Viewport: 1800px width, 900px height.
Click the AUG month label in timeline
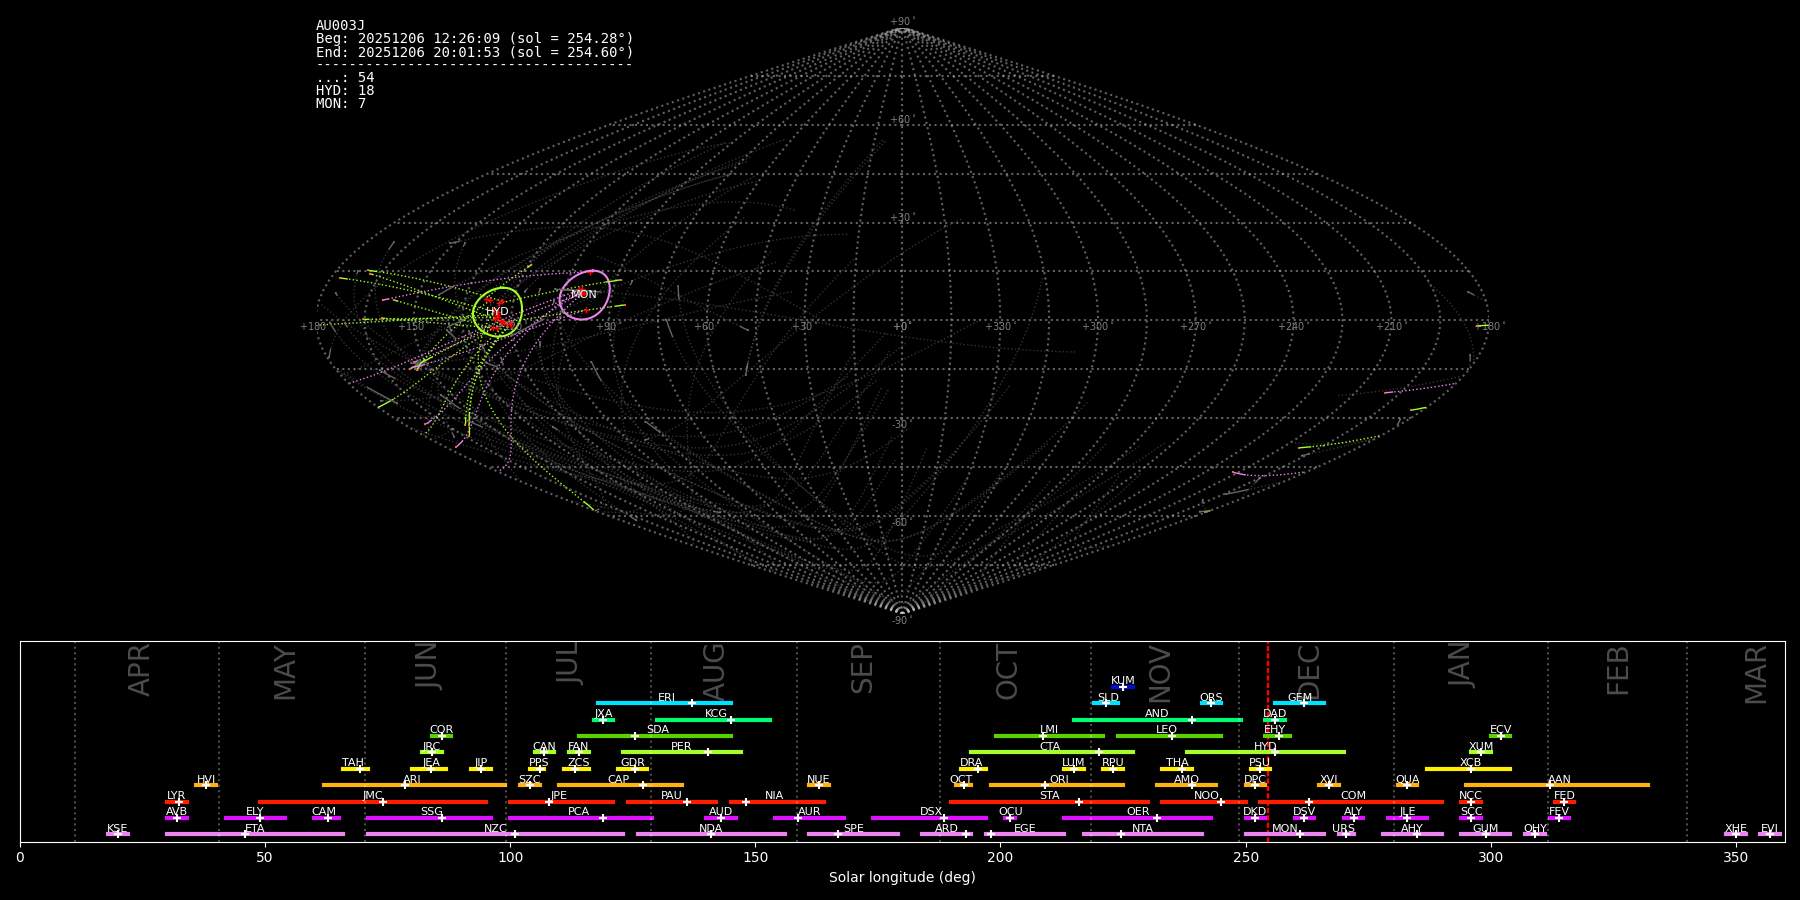713,672
